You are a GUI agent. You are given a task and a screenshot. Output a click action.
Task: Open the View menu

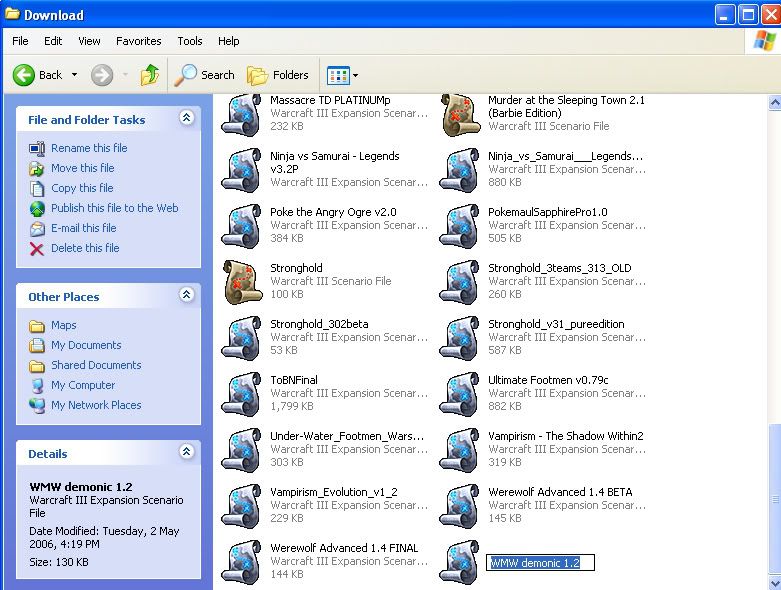tap(89, 41)
